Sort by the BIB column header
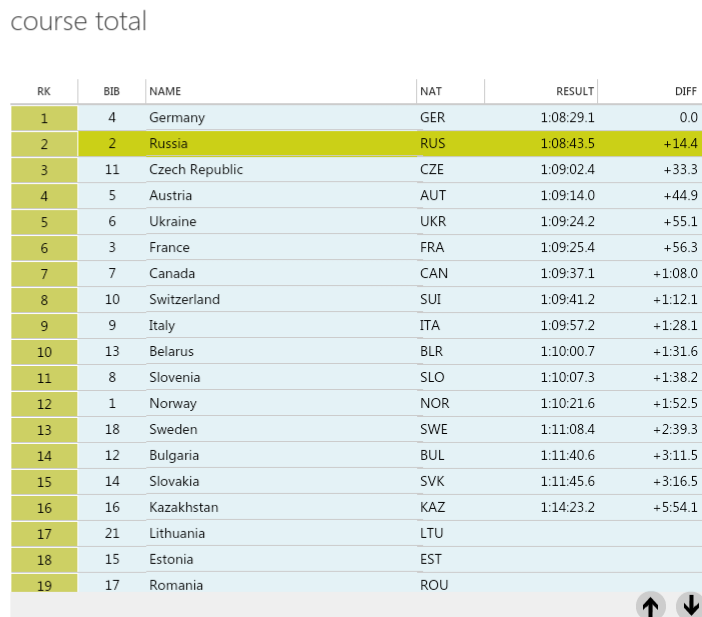702x617 pixels. pyautogui.click(x=111, y=91)
